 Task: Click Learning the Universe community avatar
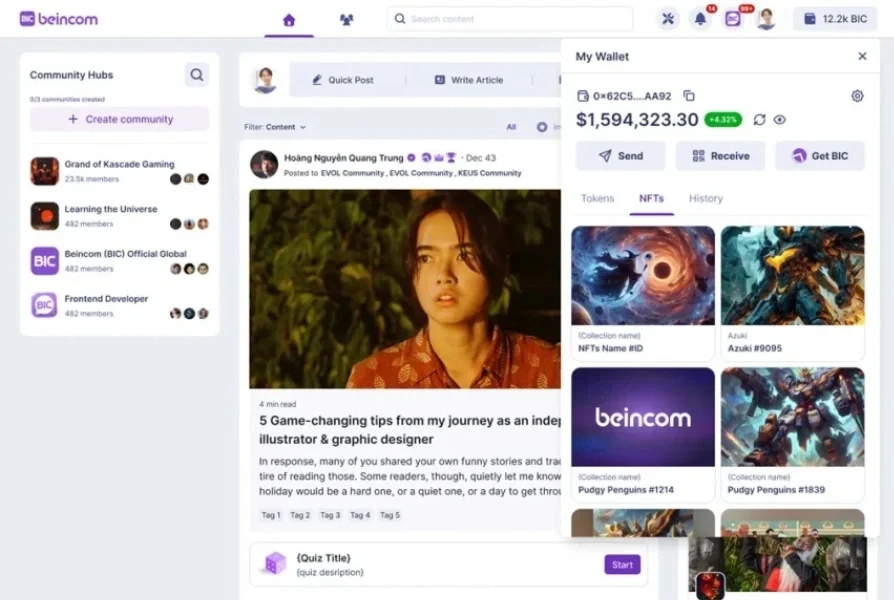[x=44, y=216]
